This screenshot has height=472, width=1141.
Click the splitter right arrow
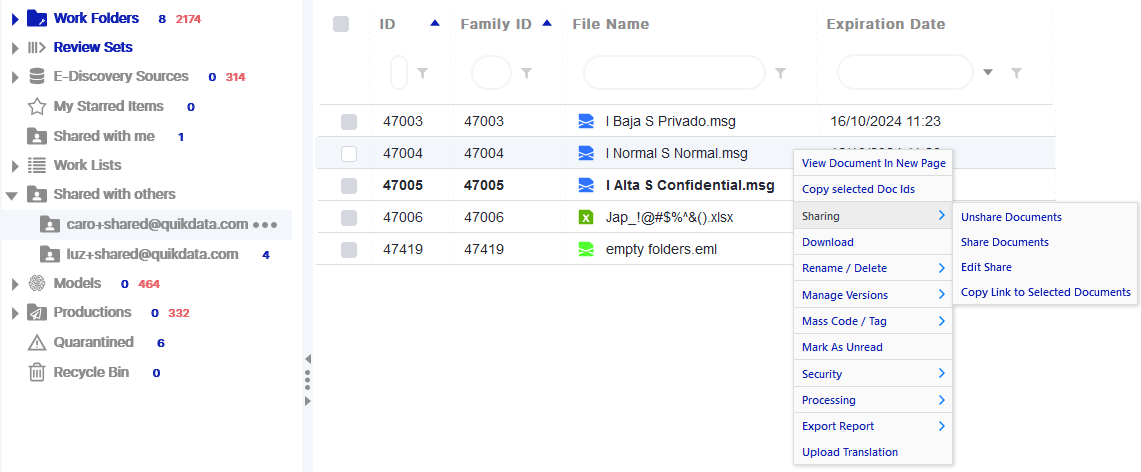pos(308,401)
